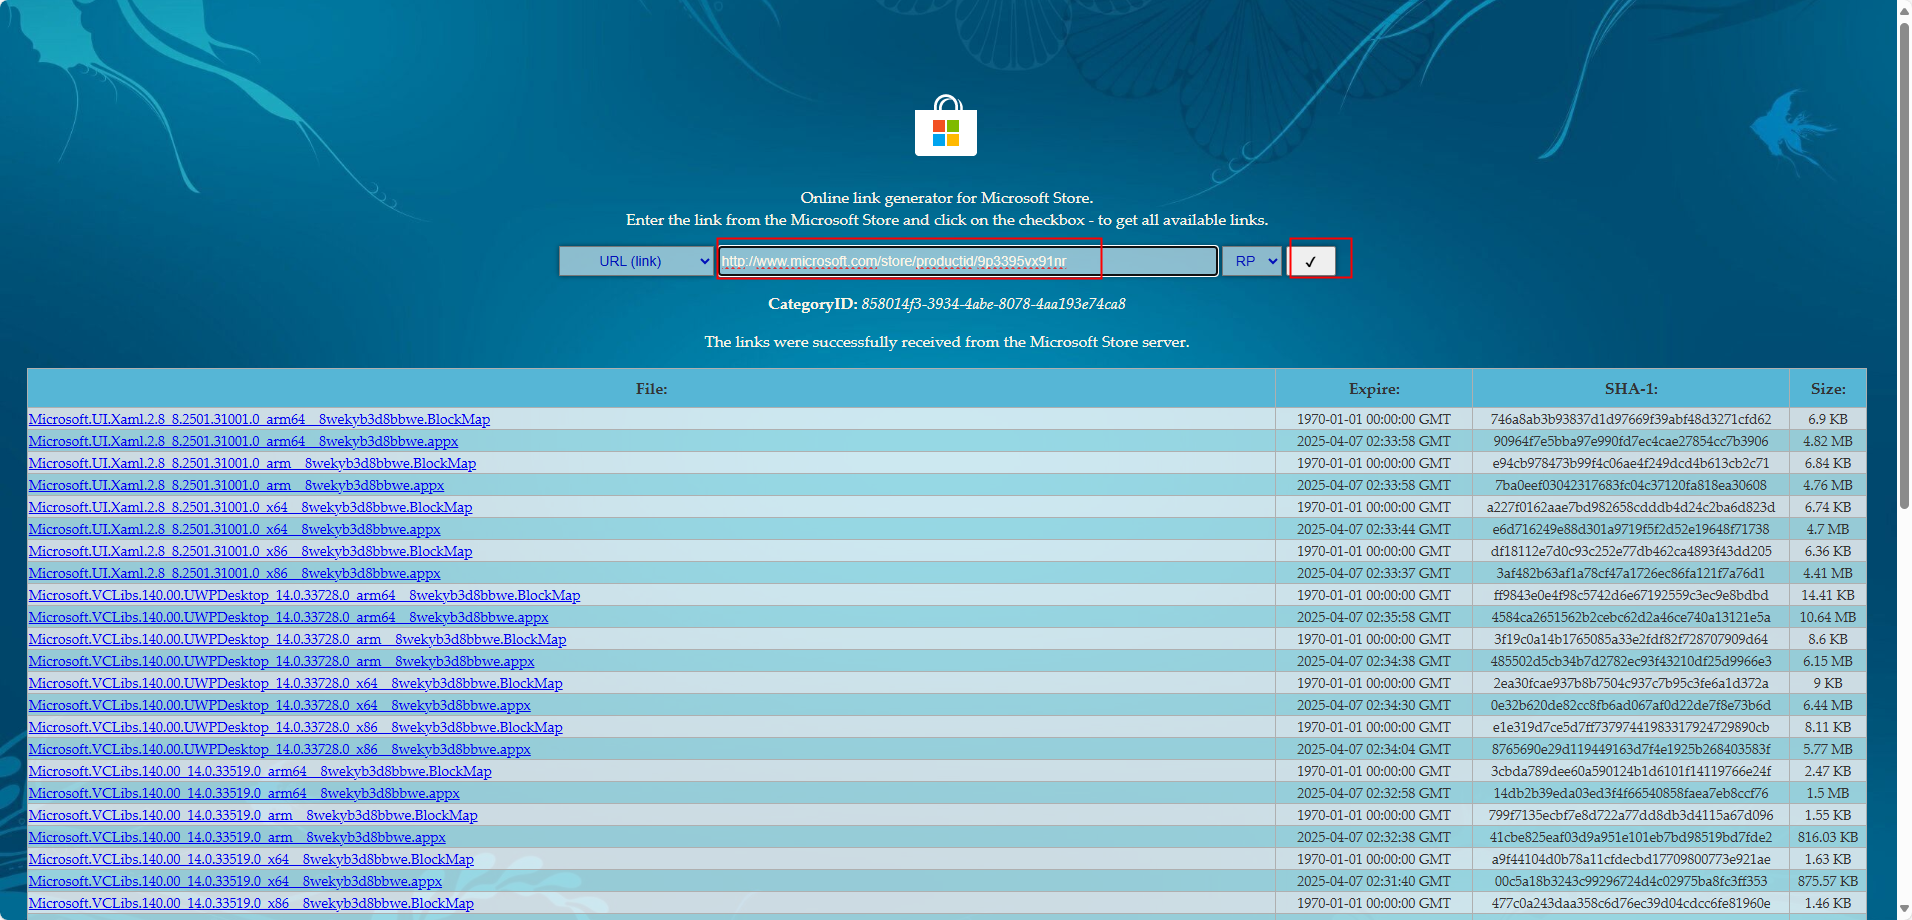
Task: Select SHA-1 hash e6d716249e88d301a9719f5f2d52e19648f71738
Action: coord(1631,529)
